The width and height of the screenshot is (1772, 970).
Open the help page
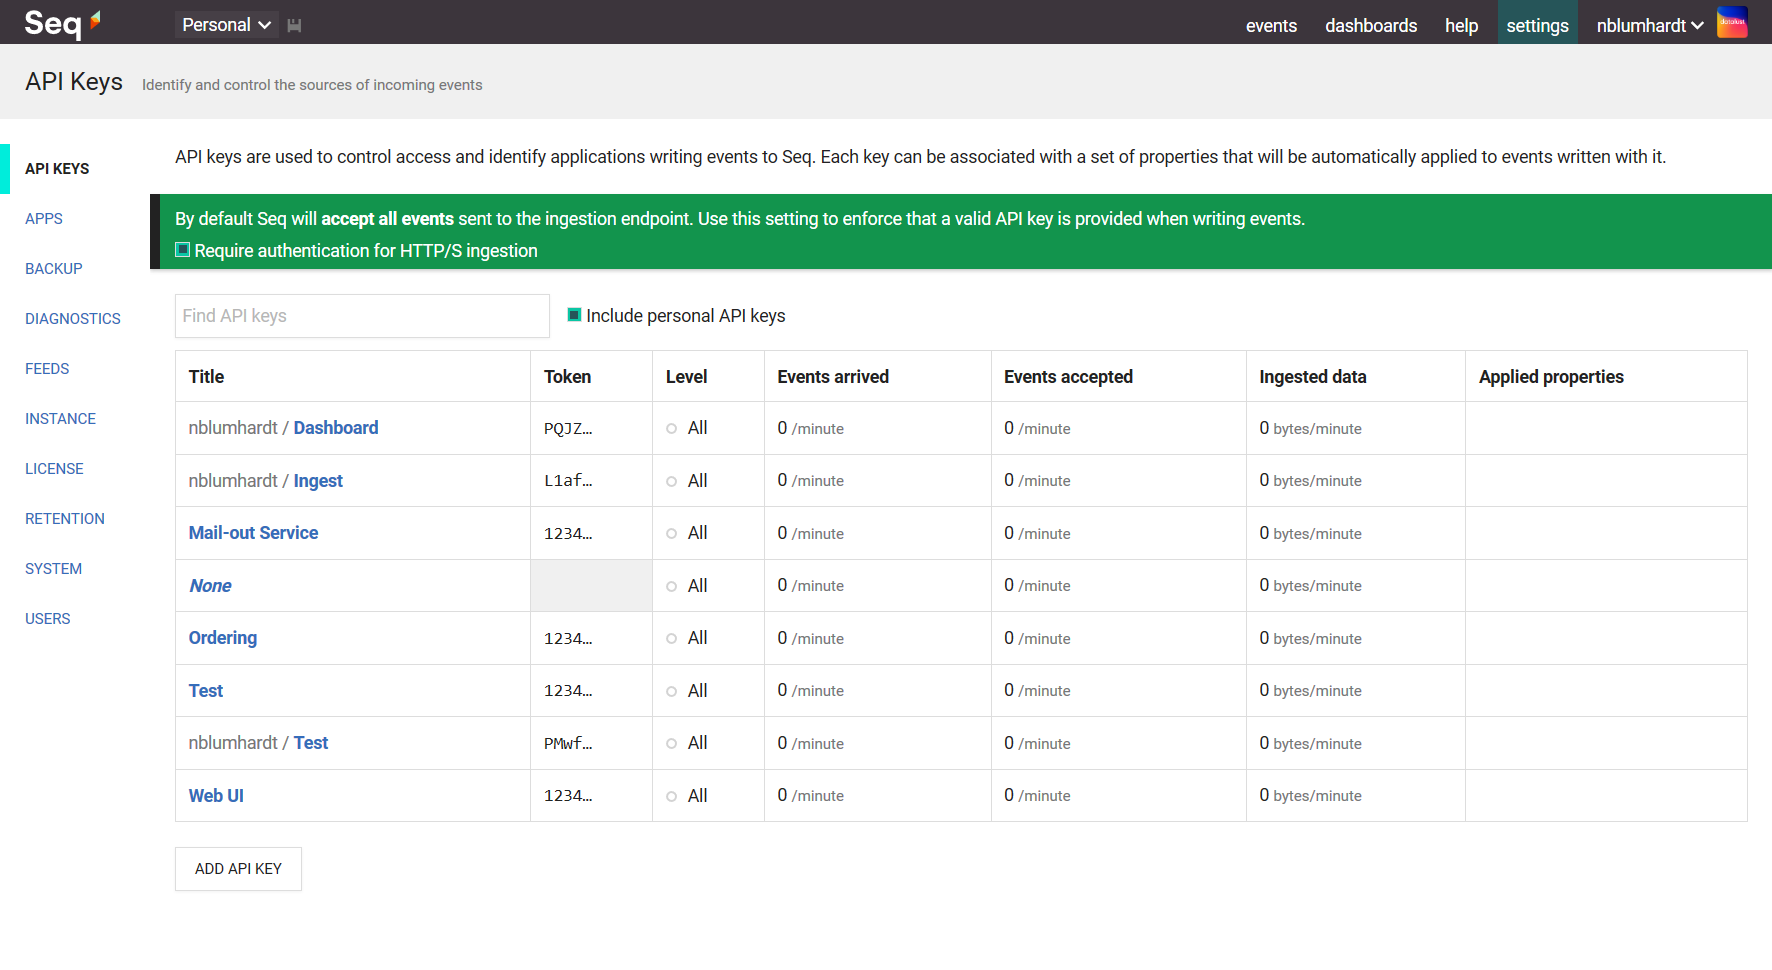coord(1461,25)
